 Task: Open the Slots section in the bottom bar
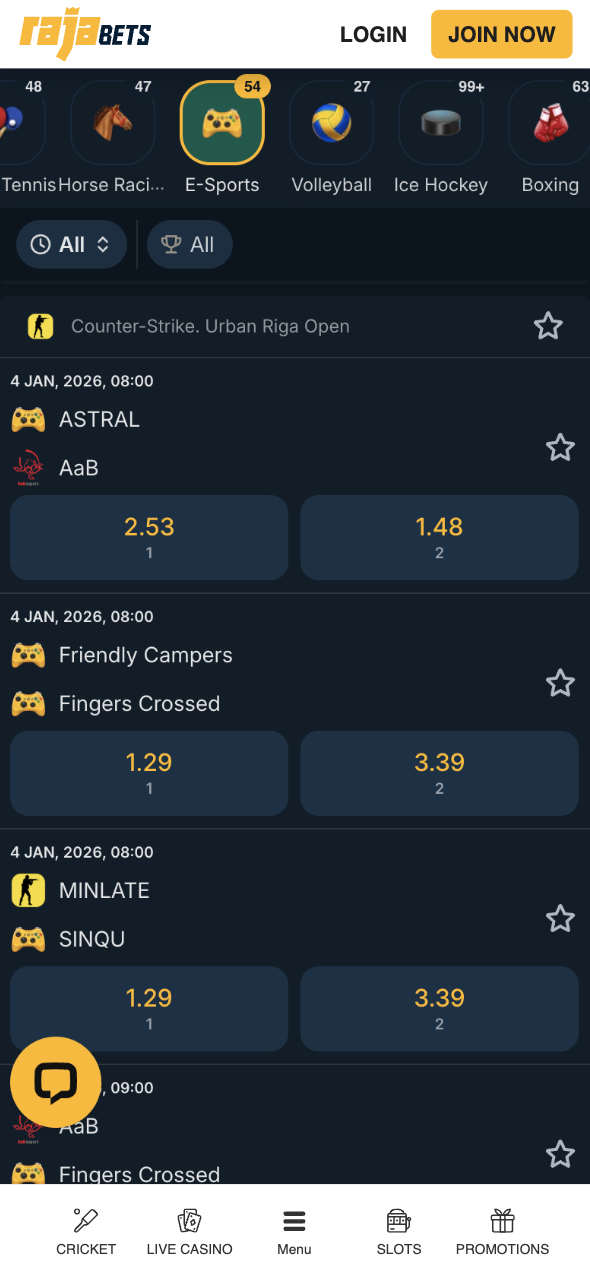click(x=398, y=1229)
